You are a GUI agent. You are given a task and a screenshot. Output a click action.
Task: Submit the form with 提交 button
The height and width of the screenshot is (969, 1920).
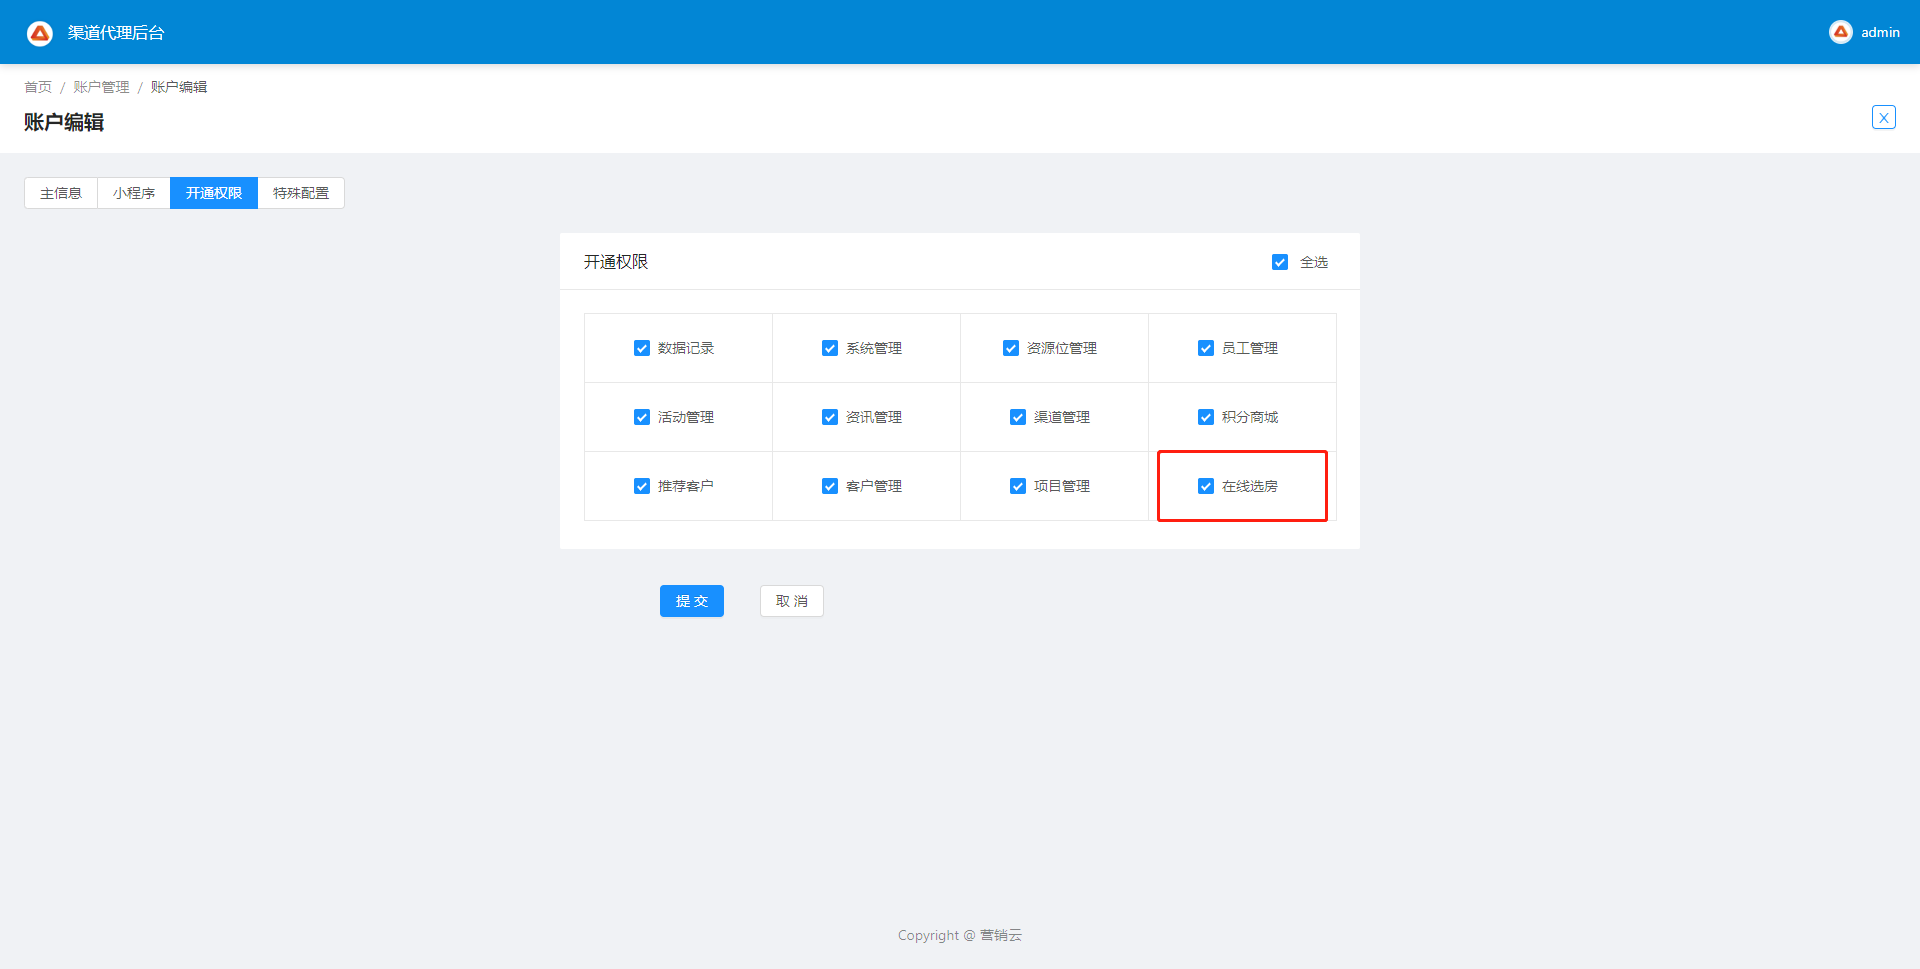(x=692, y=601)
